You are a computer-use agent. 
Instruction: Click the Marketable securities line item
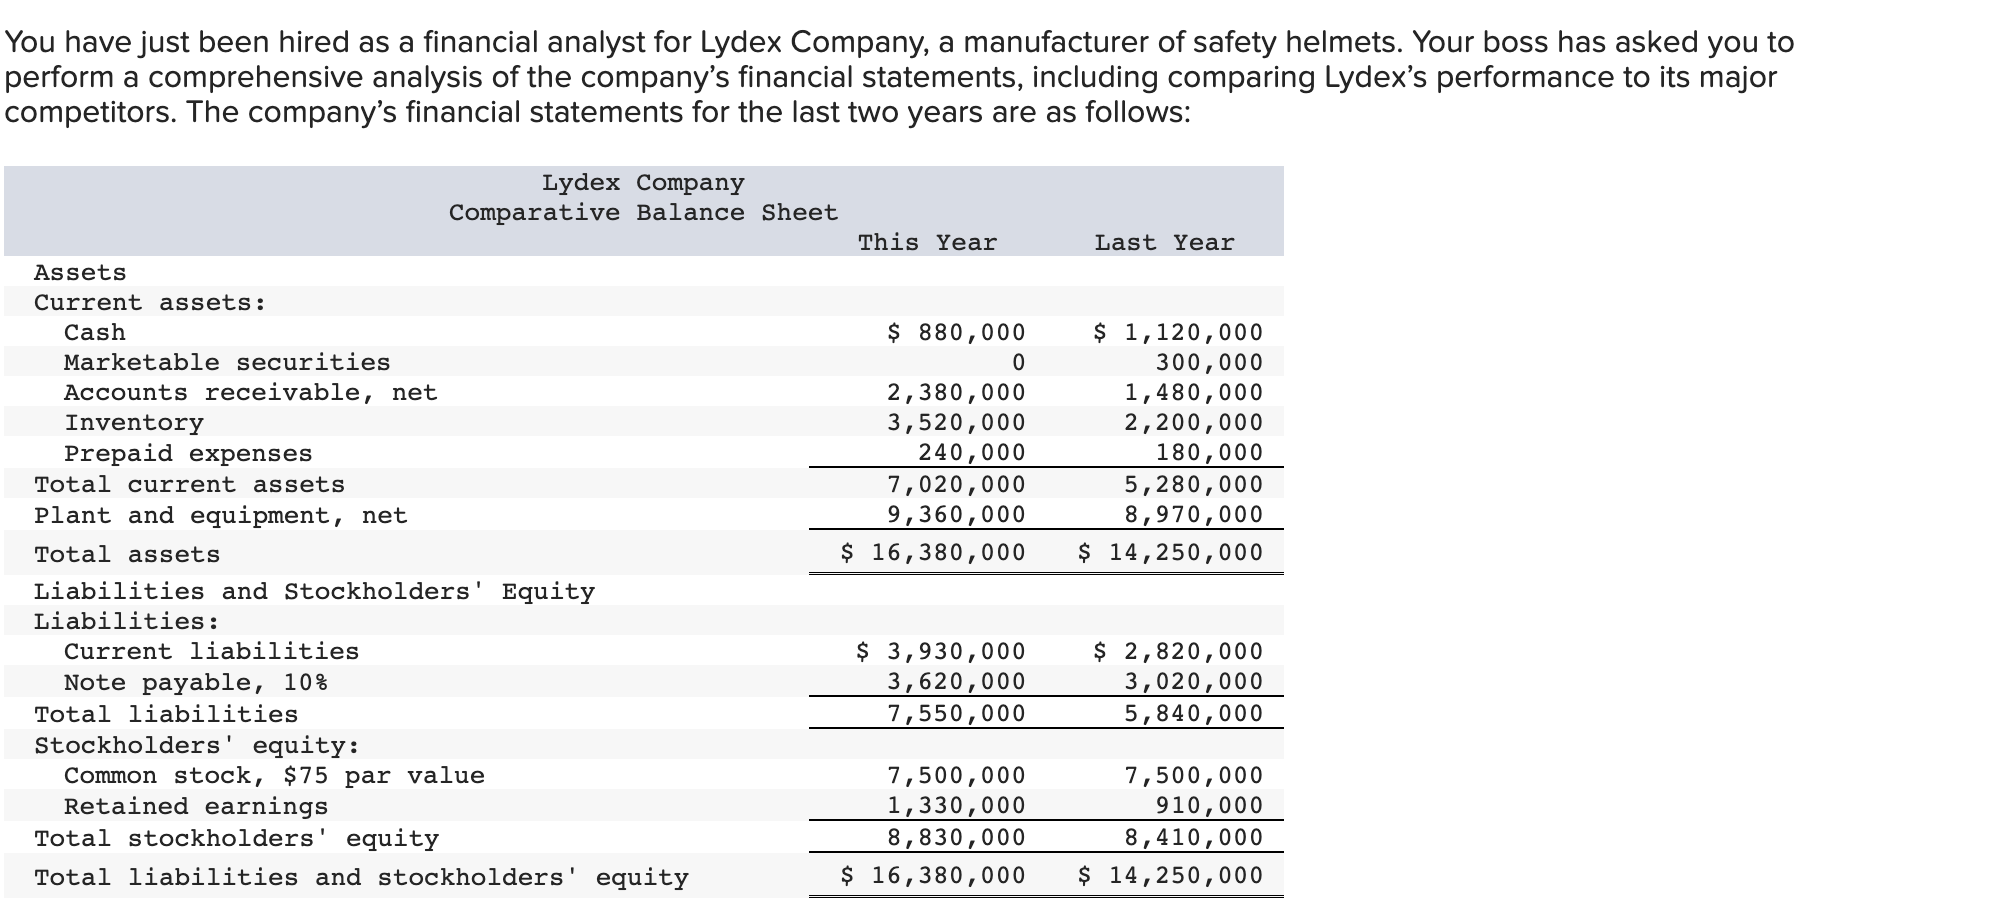pyautogui.click(x=227, y=362)
